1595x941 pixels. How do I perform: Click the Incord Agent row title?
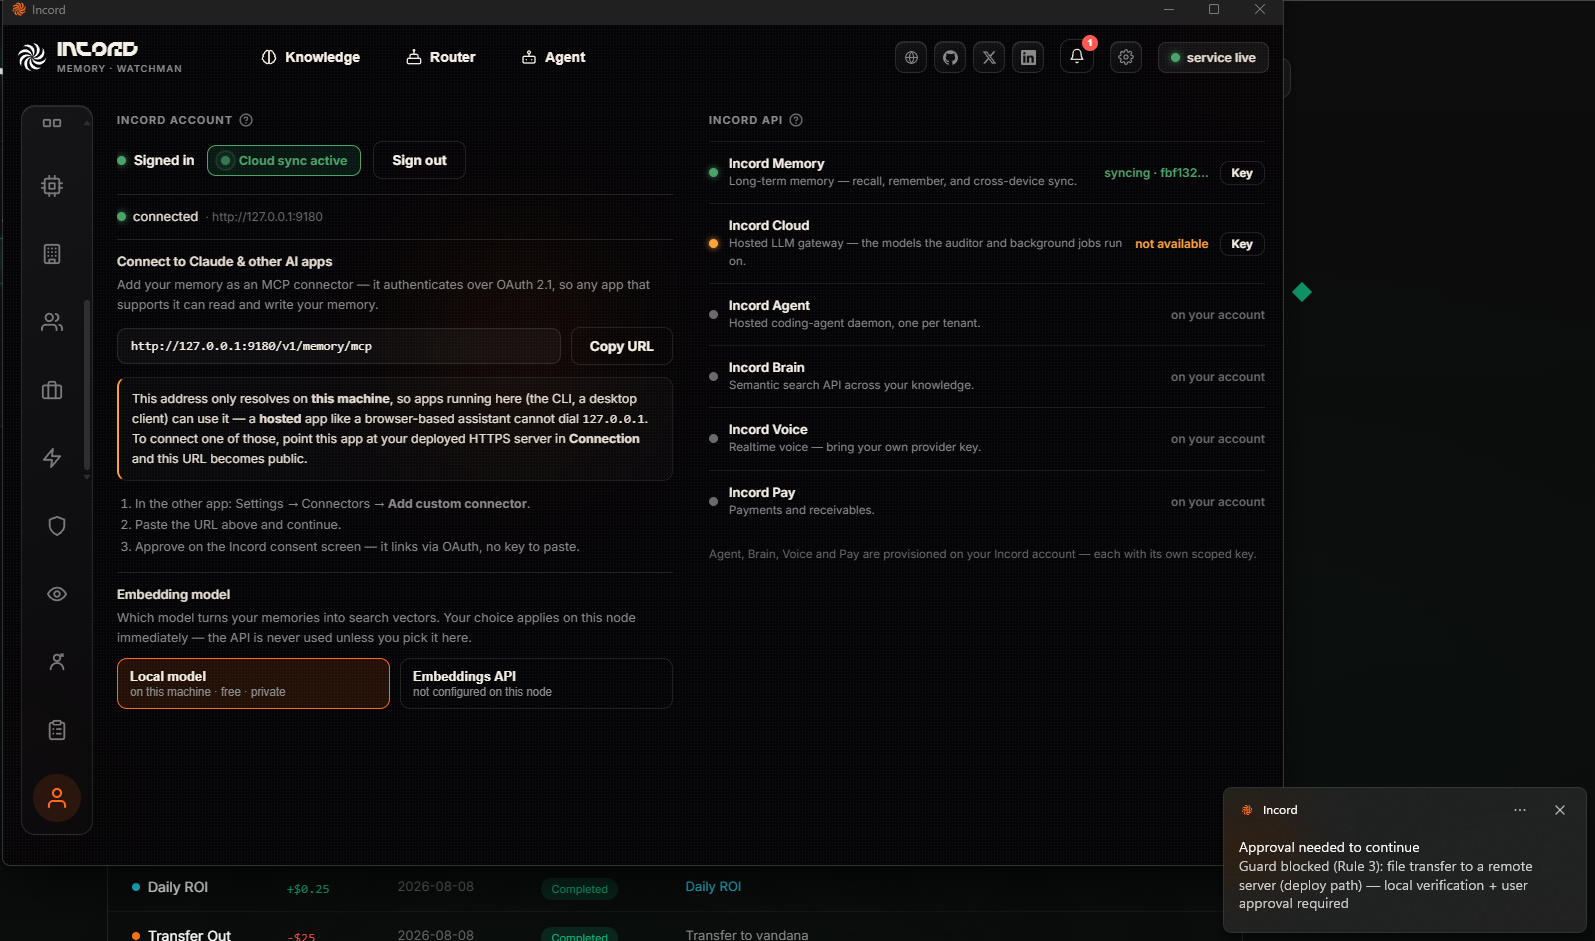[x=769, y=305]
